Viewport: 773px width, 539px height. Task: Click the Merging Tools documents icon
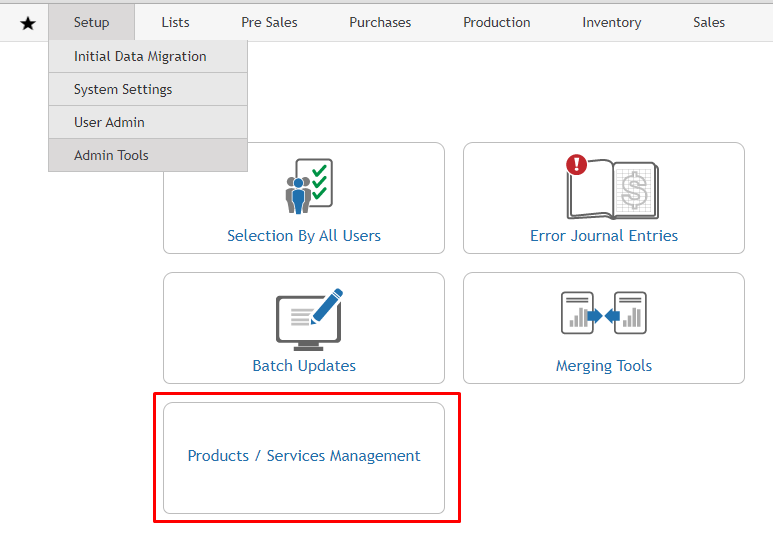(603, 313)
